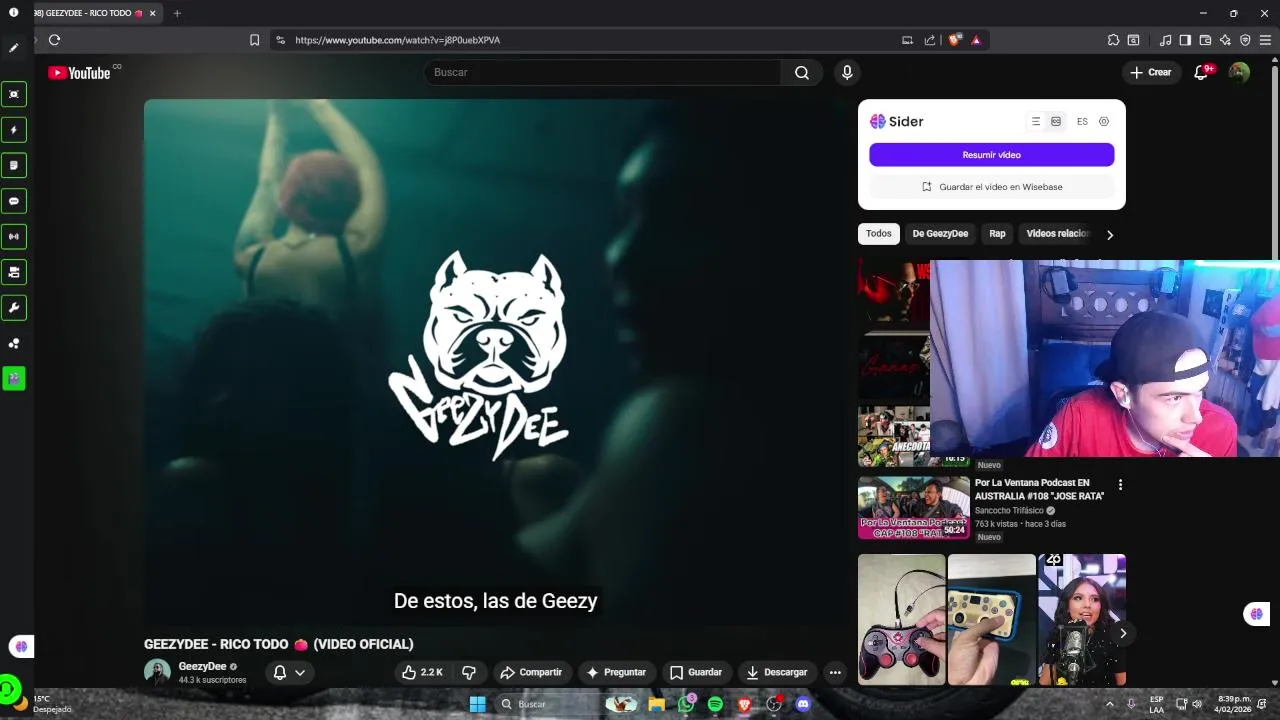Switch Sider to list view icon
Image resolution: width=1280 pixels, height=720 pixels.
click(x=1036, y=121)
